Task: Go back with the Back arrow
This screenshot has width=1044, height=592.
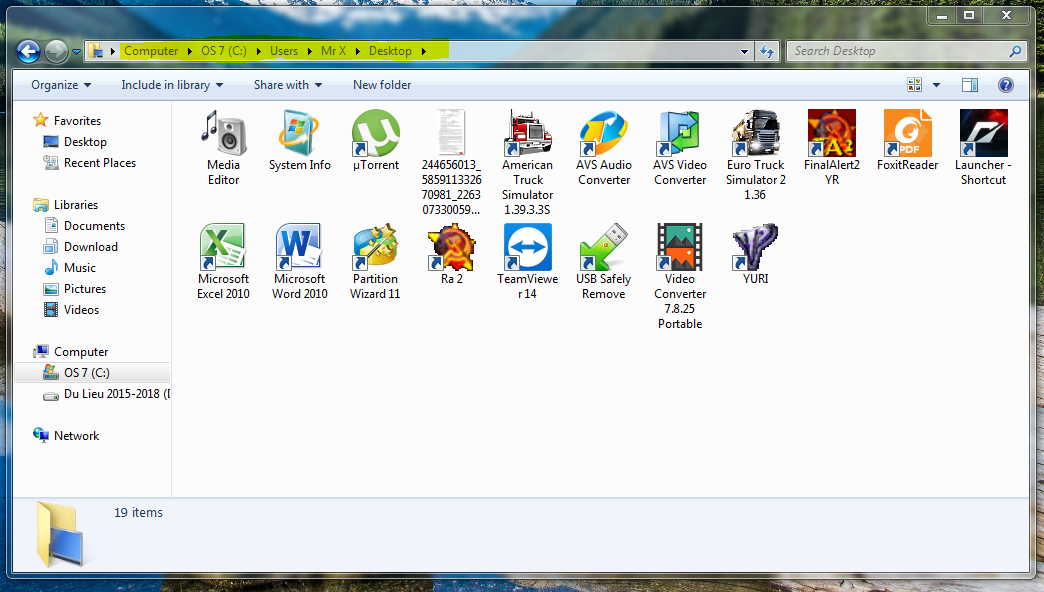Action: 29,51
